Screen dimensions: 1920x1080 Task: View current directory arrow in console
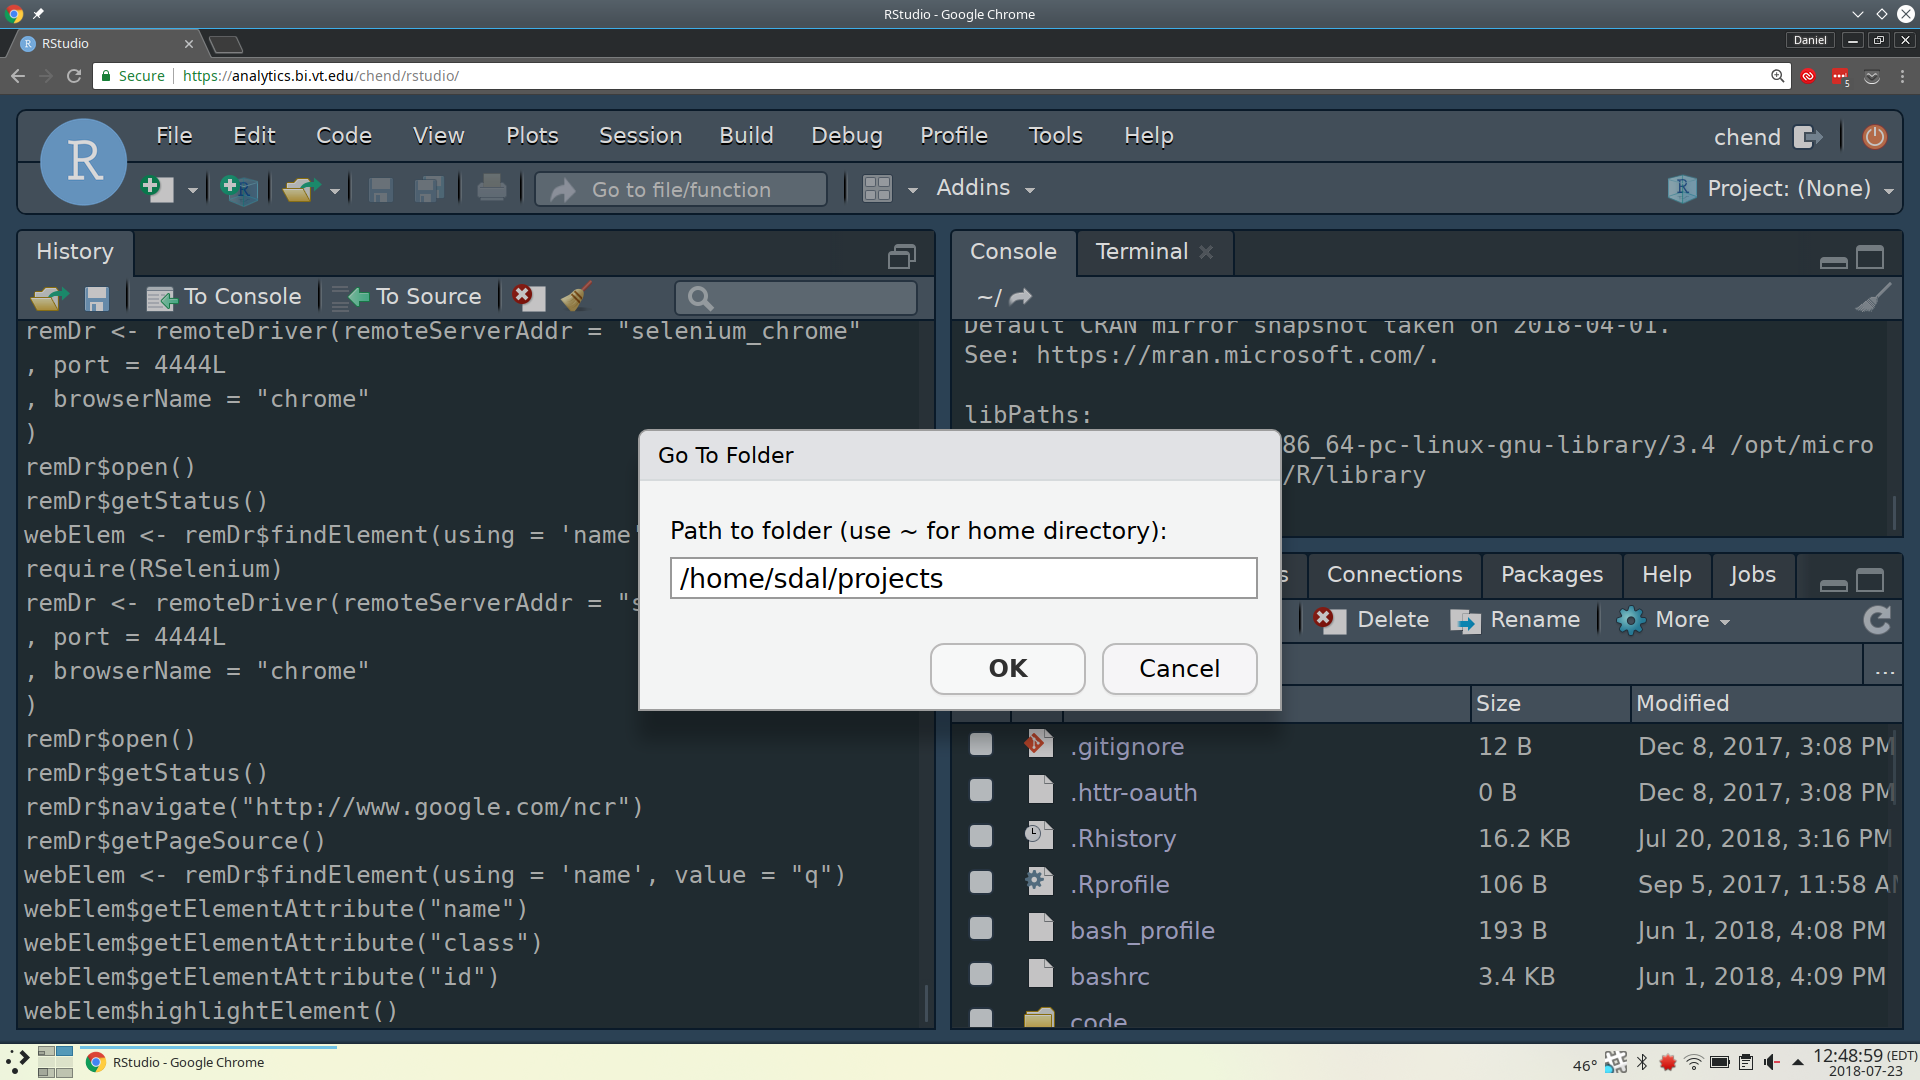(x=1021, y=297)
